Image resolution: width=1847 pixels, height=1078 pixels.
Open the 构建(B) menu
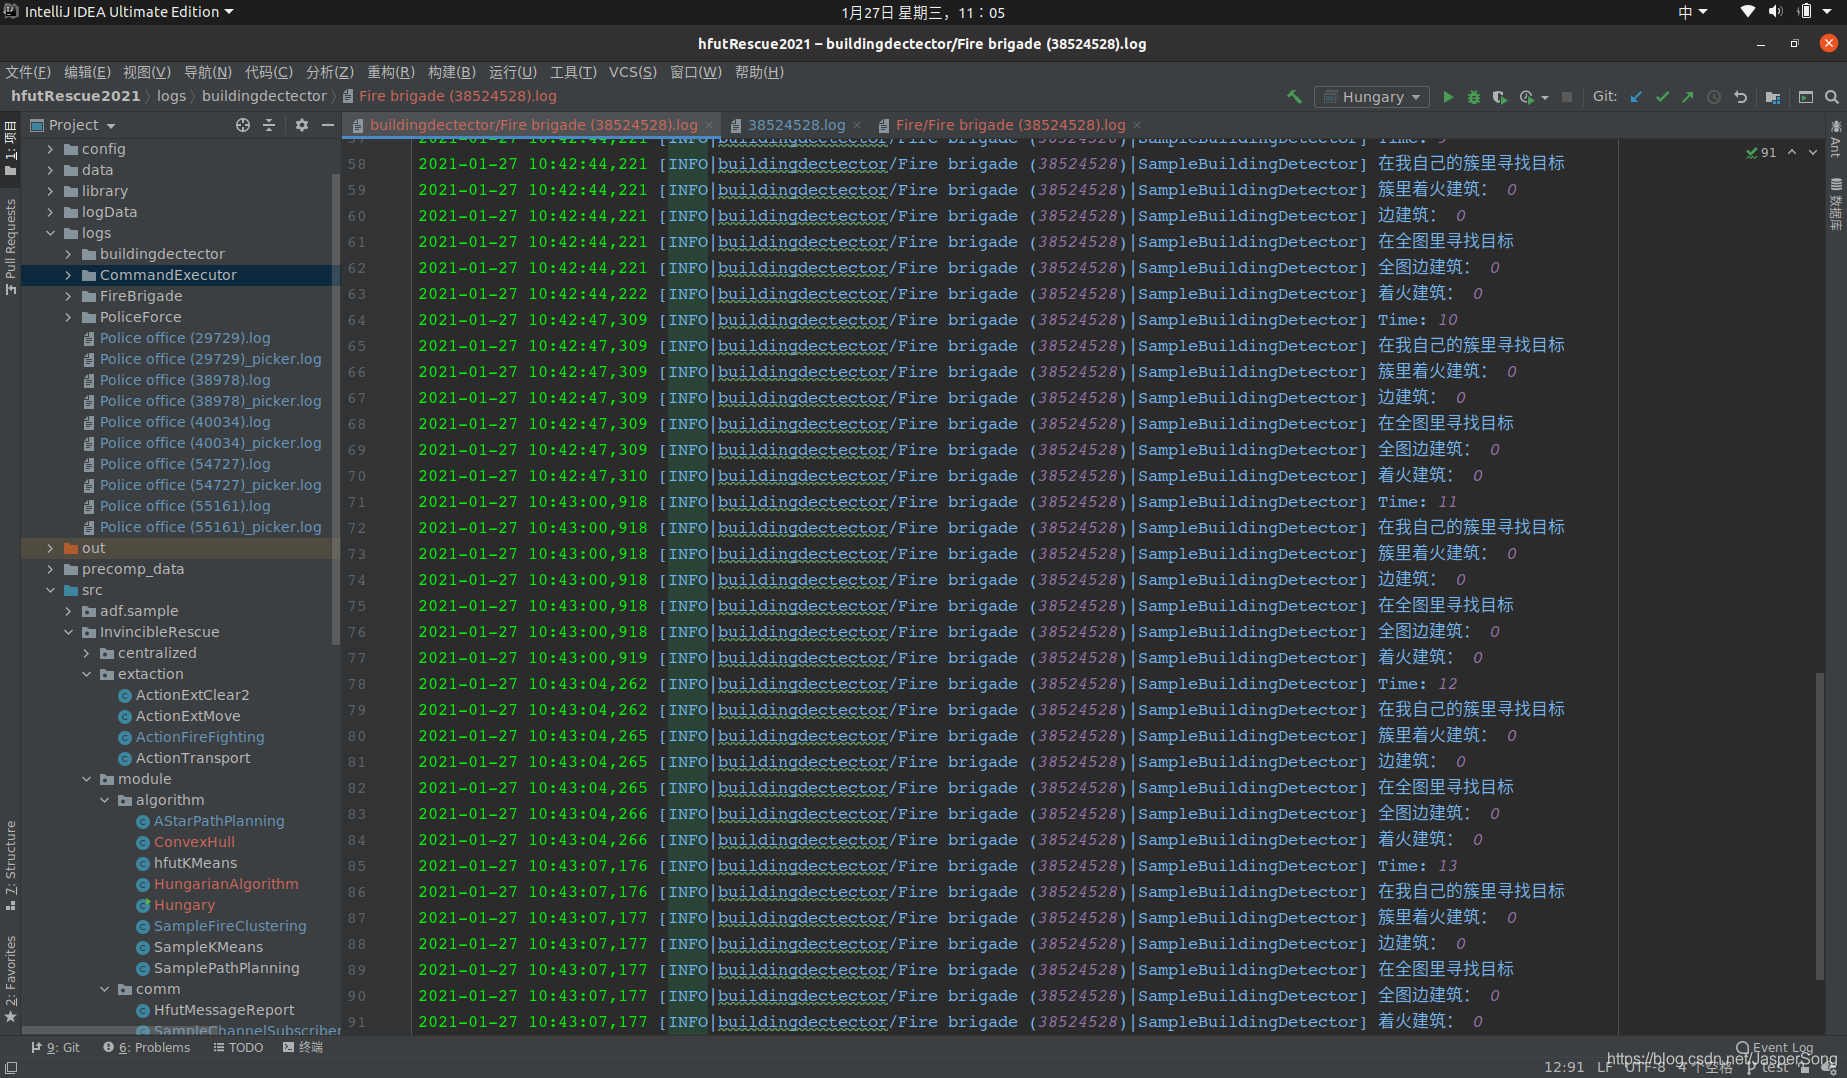452,72
